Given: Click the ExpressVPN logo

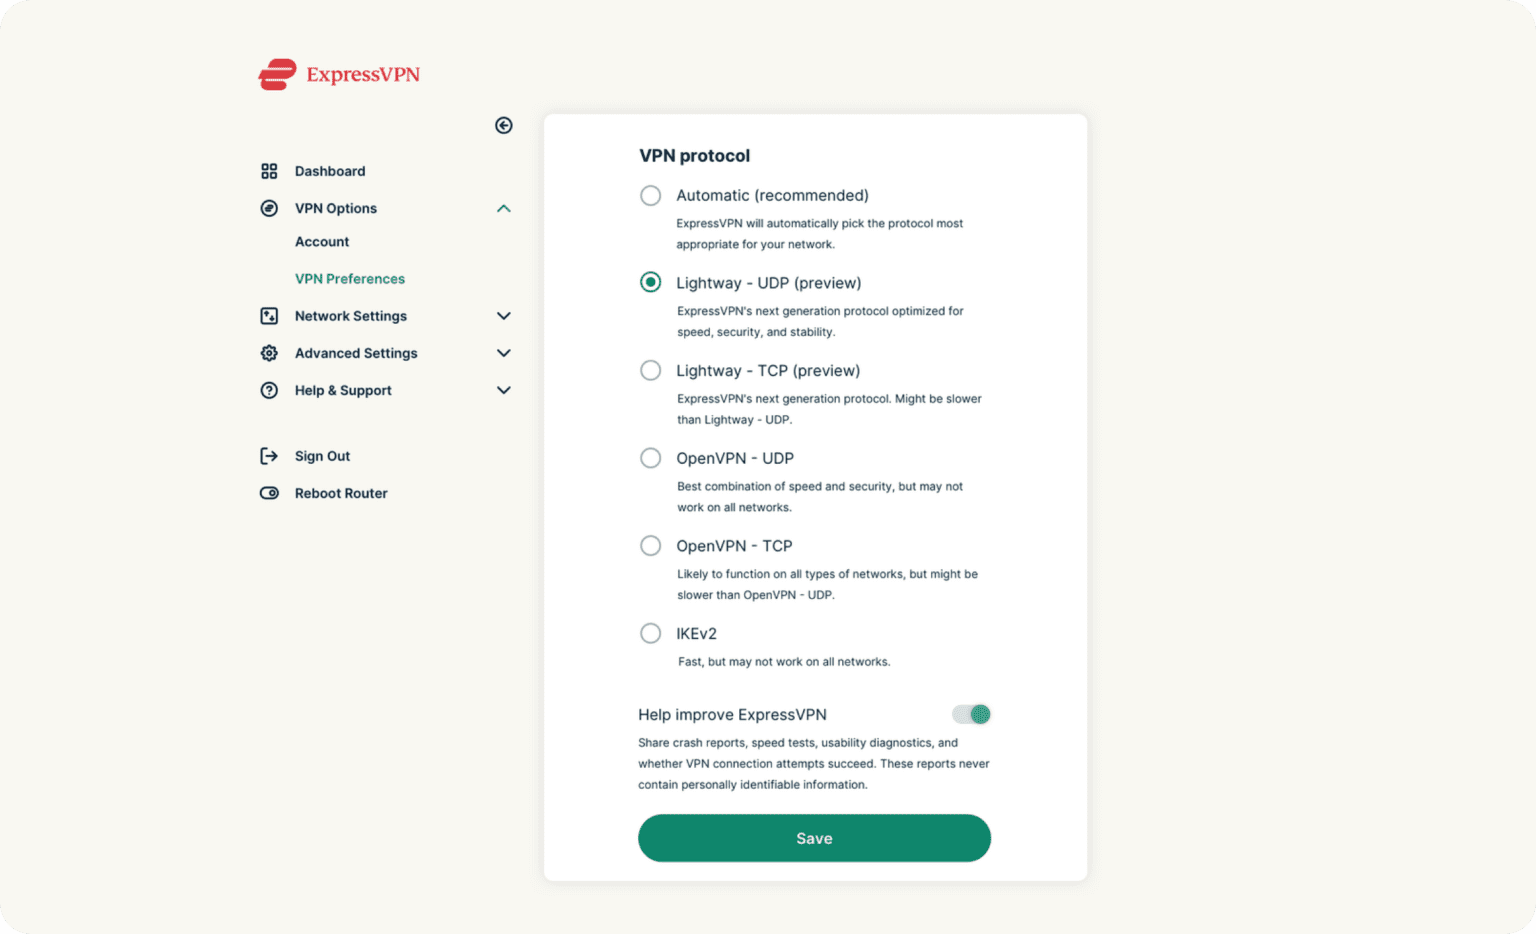Looking at the screenshot, I should [338, 74].
